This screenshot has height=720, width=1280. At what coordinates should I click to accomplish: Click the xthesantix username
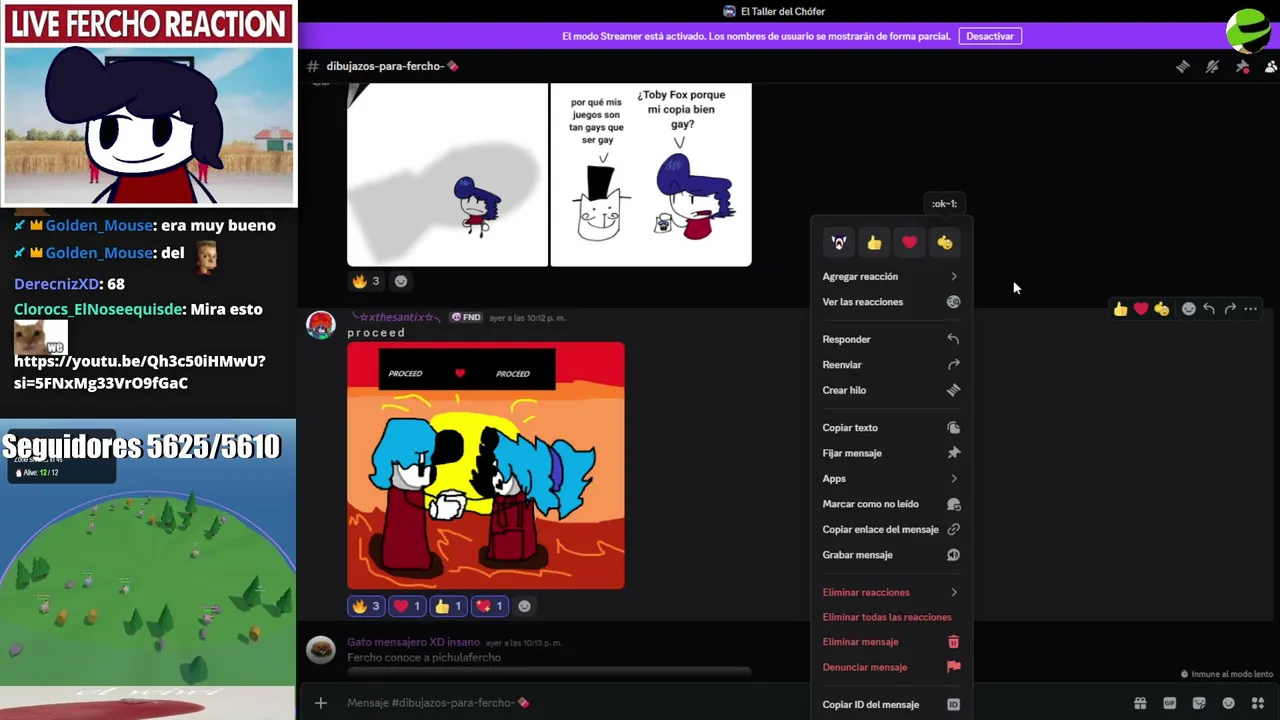(x=394, y=317)
